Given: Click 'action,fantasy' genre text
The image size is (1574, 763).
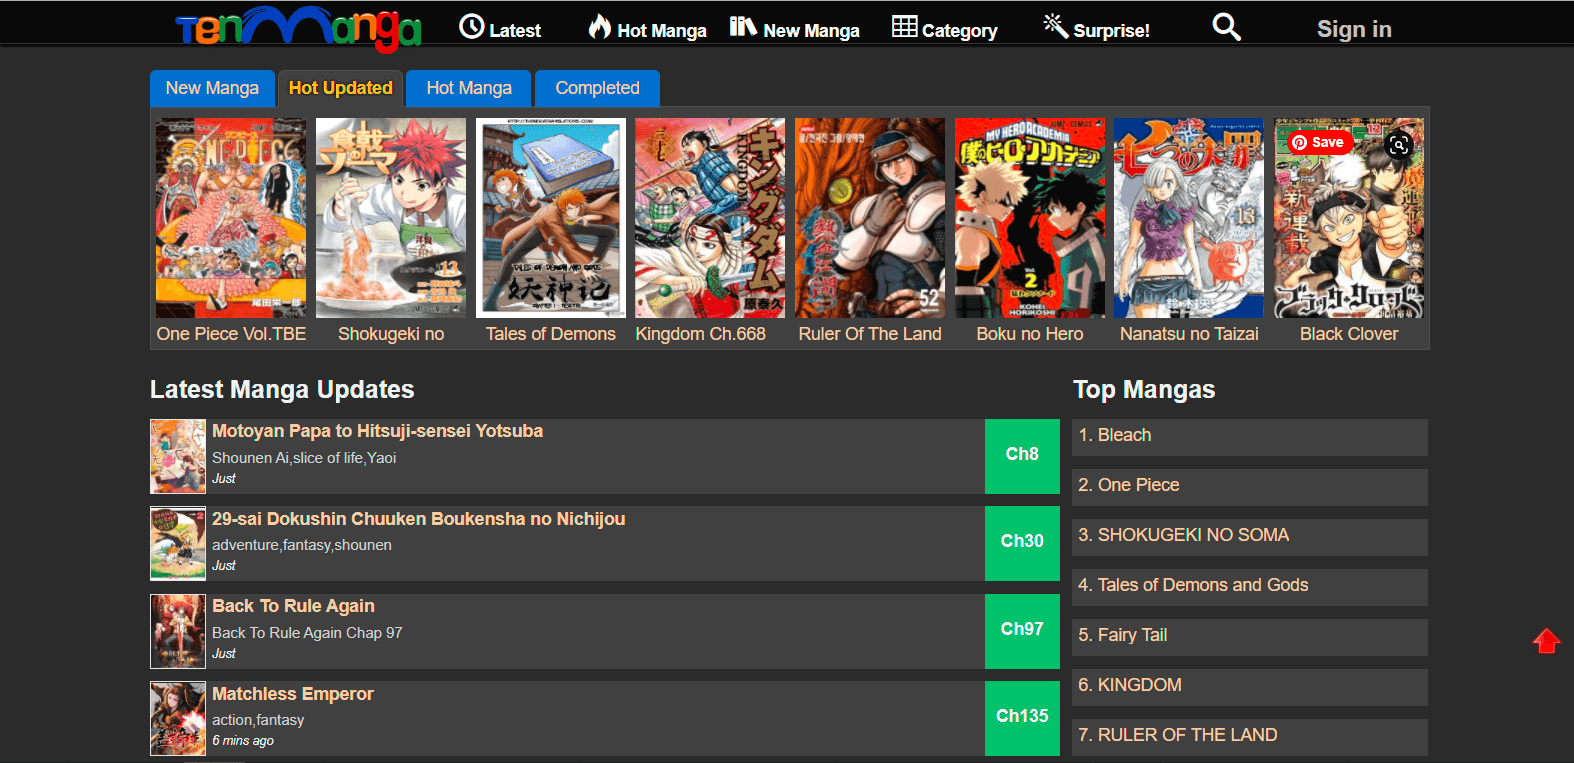Looking at the screenshot, I should tap(258, 720).
